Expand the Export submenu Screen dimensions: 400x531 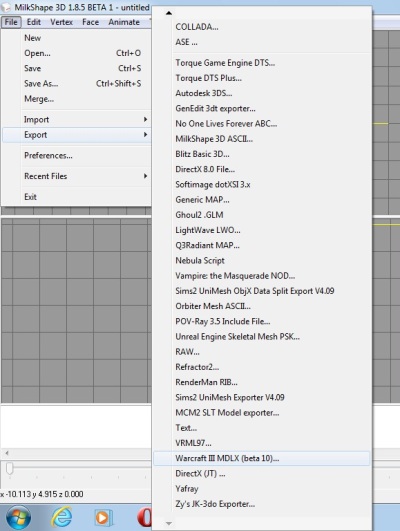[77, 135]
